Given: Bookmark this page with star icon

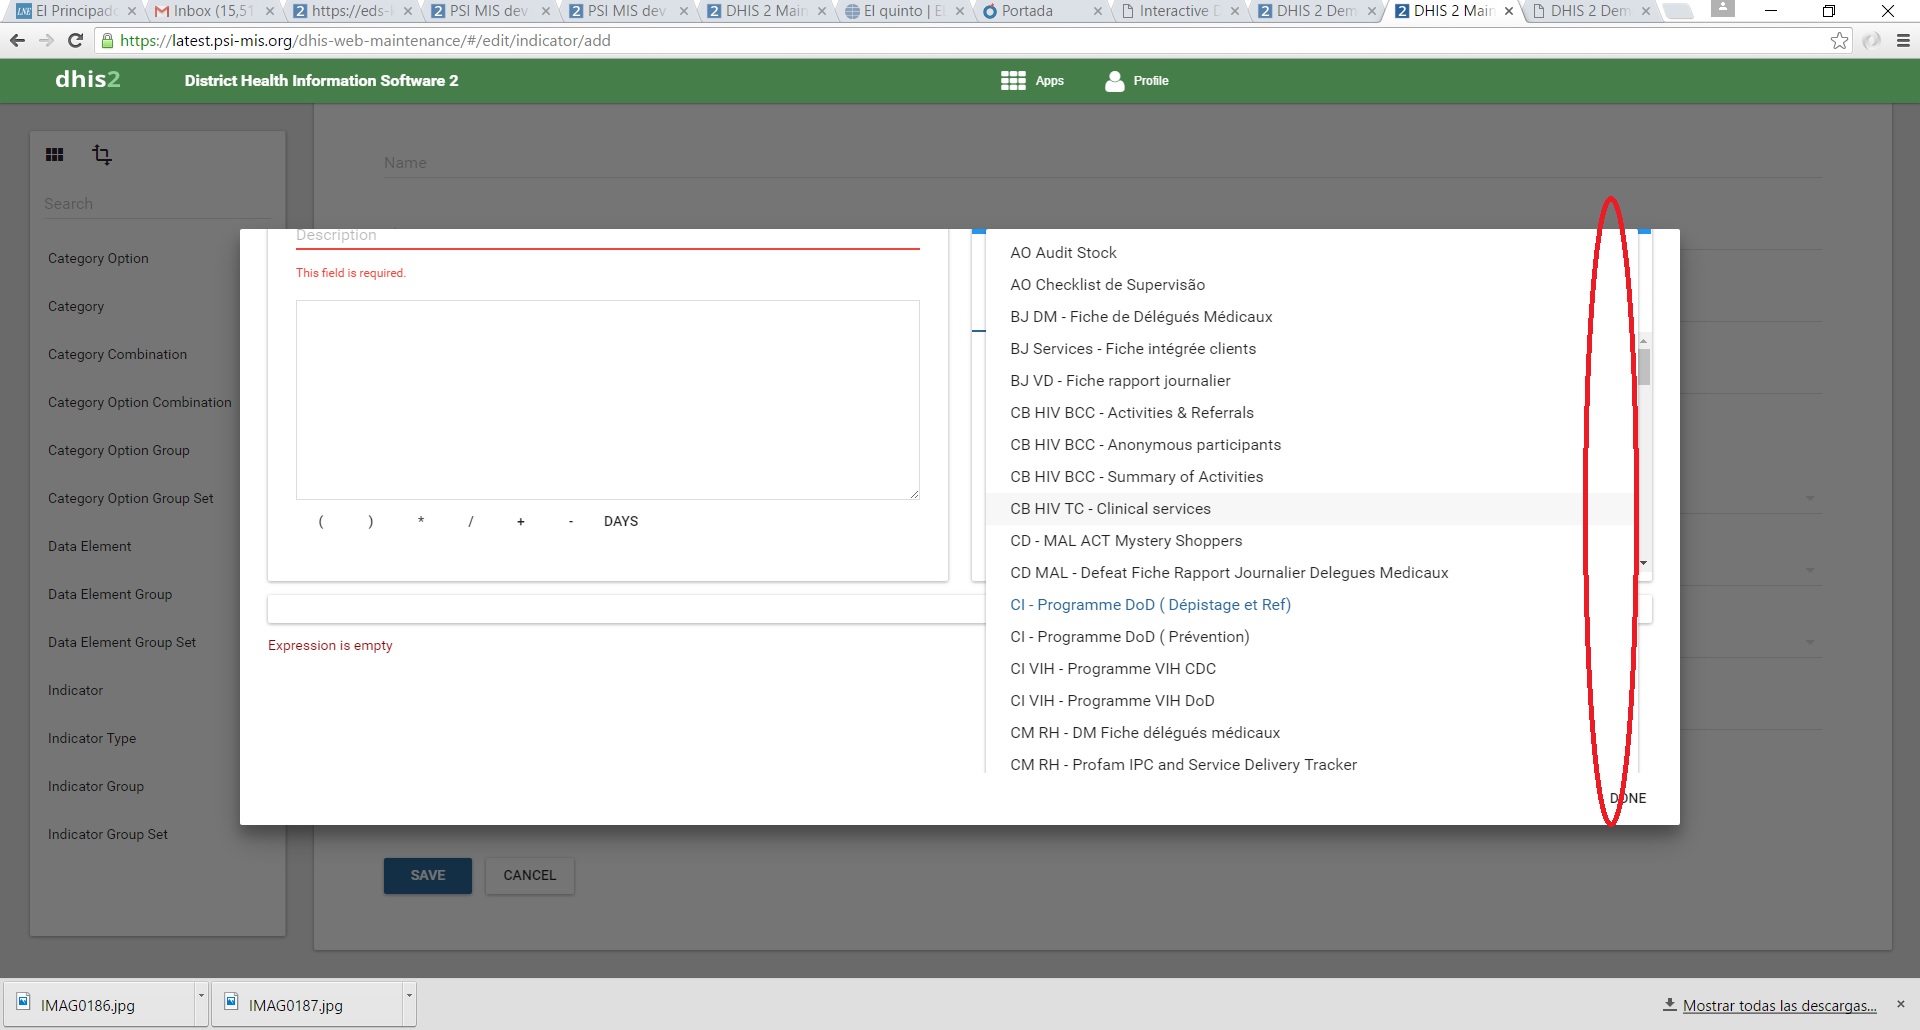Looking at the screenshot, I should point(1838,41).
